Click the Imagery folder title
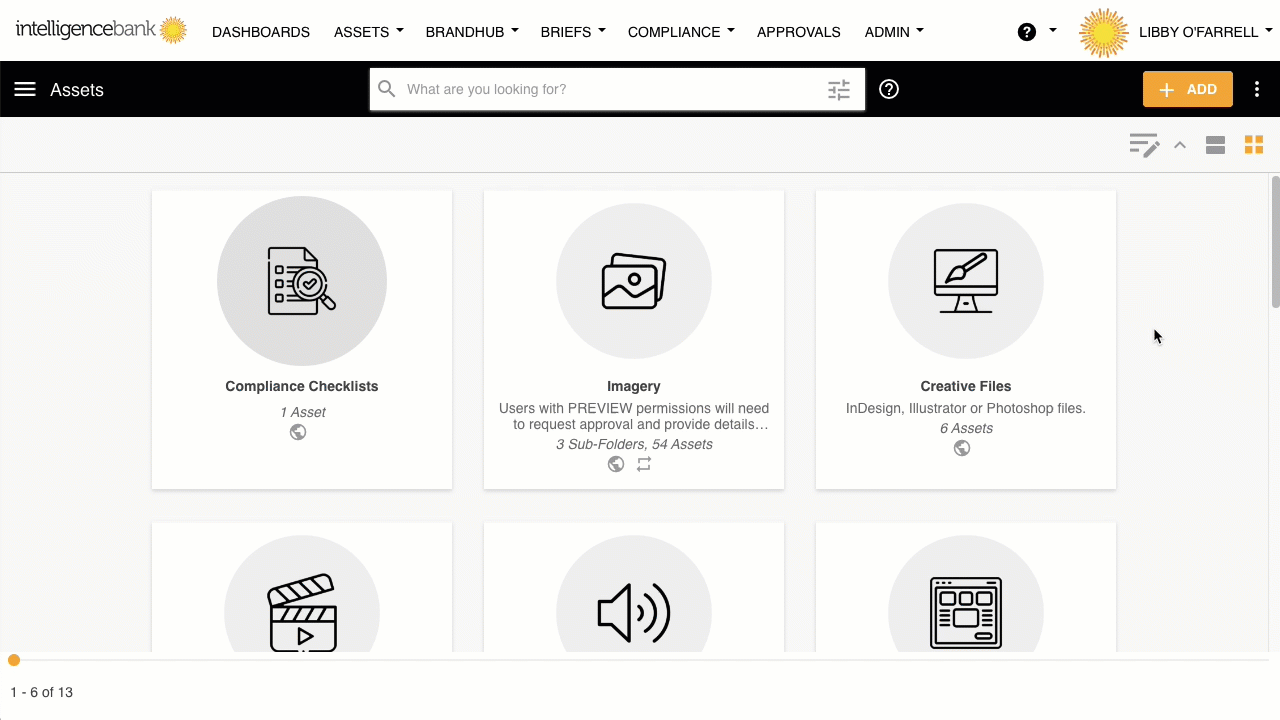The image size is (1280, 720). [634, 386]
